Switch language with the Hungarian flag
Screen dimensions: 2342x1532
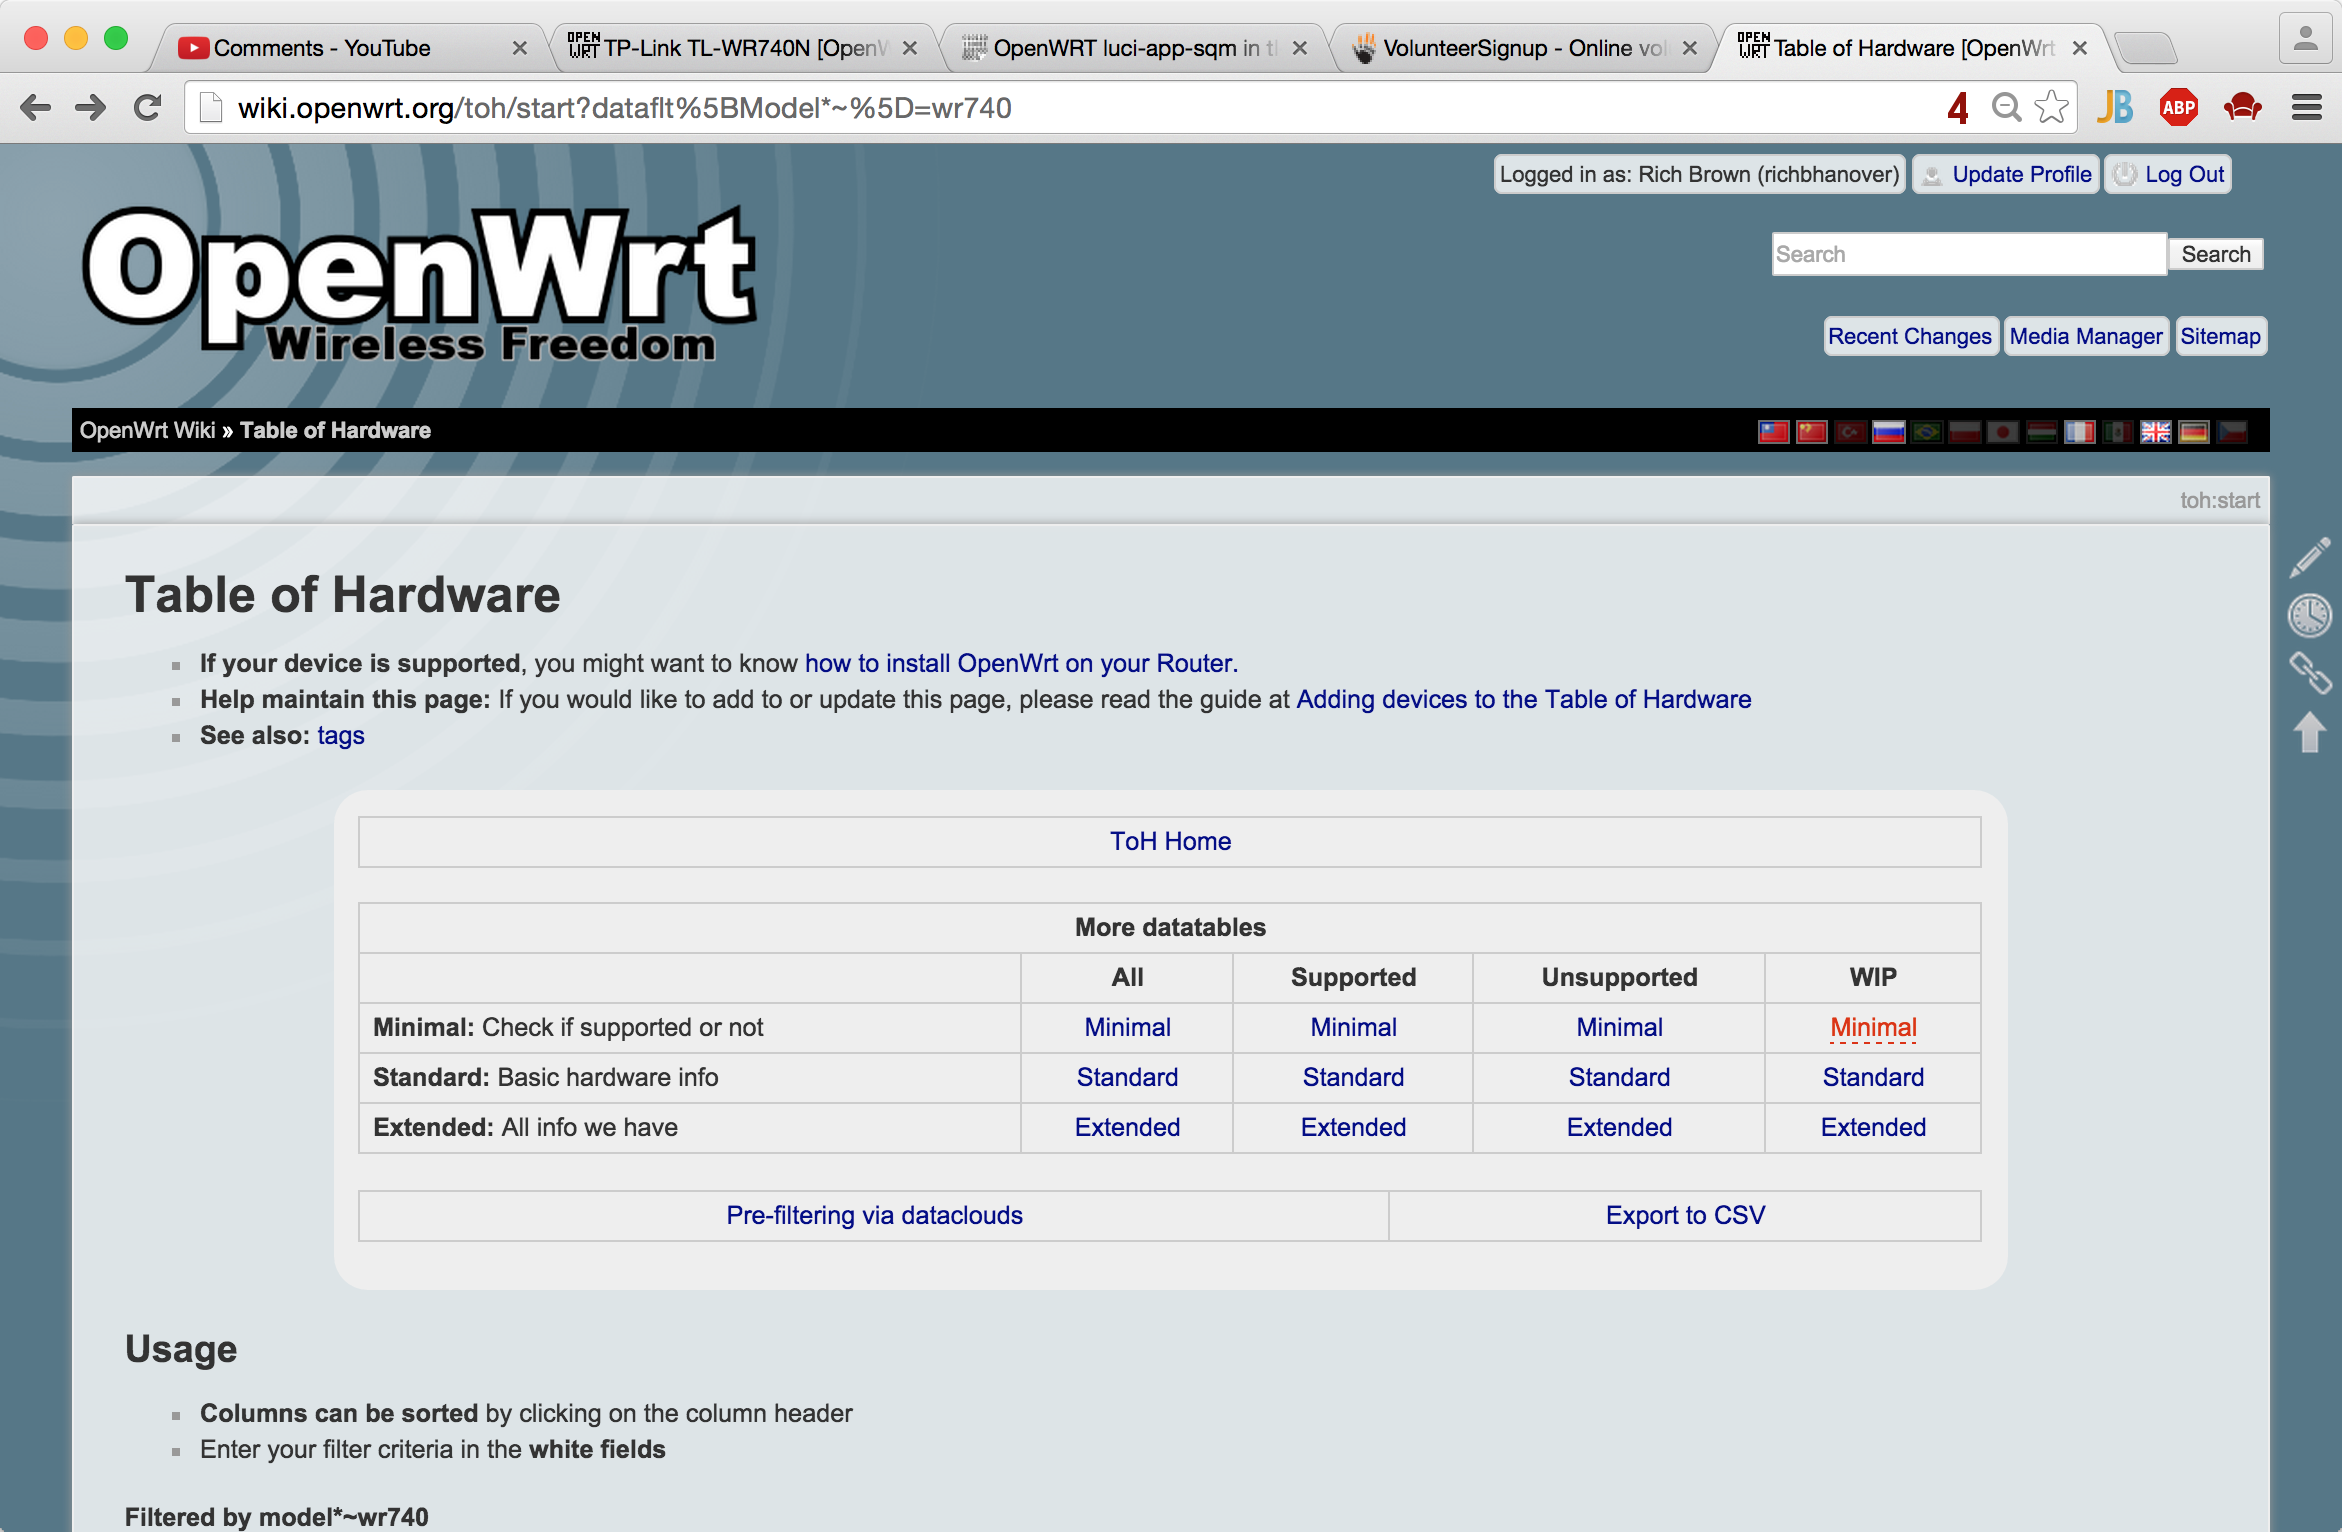(2041, 431)
